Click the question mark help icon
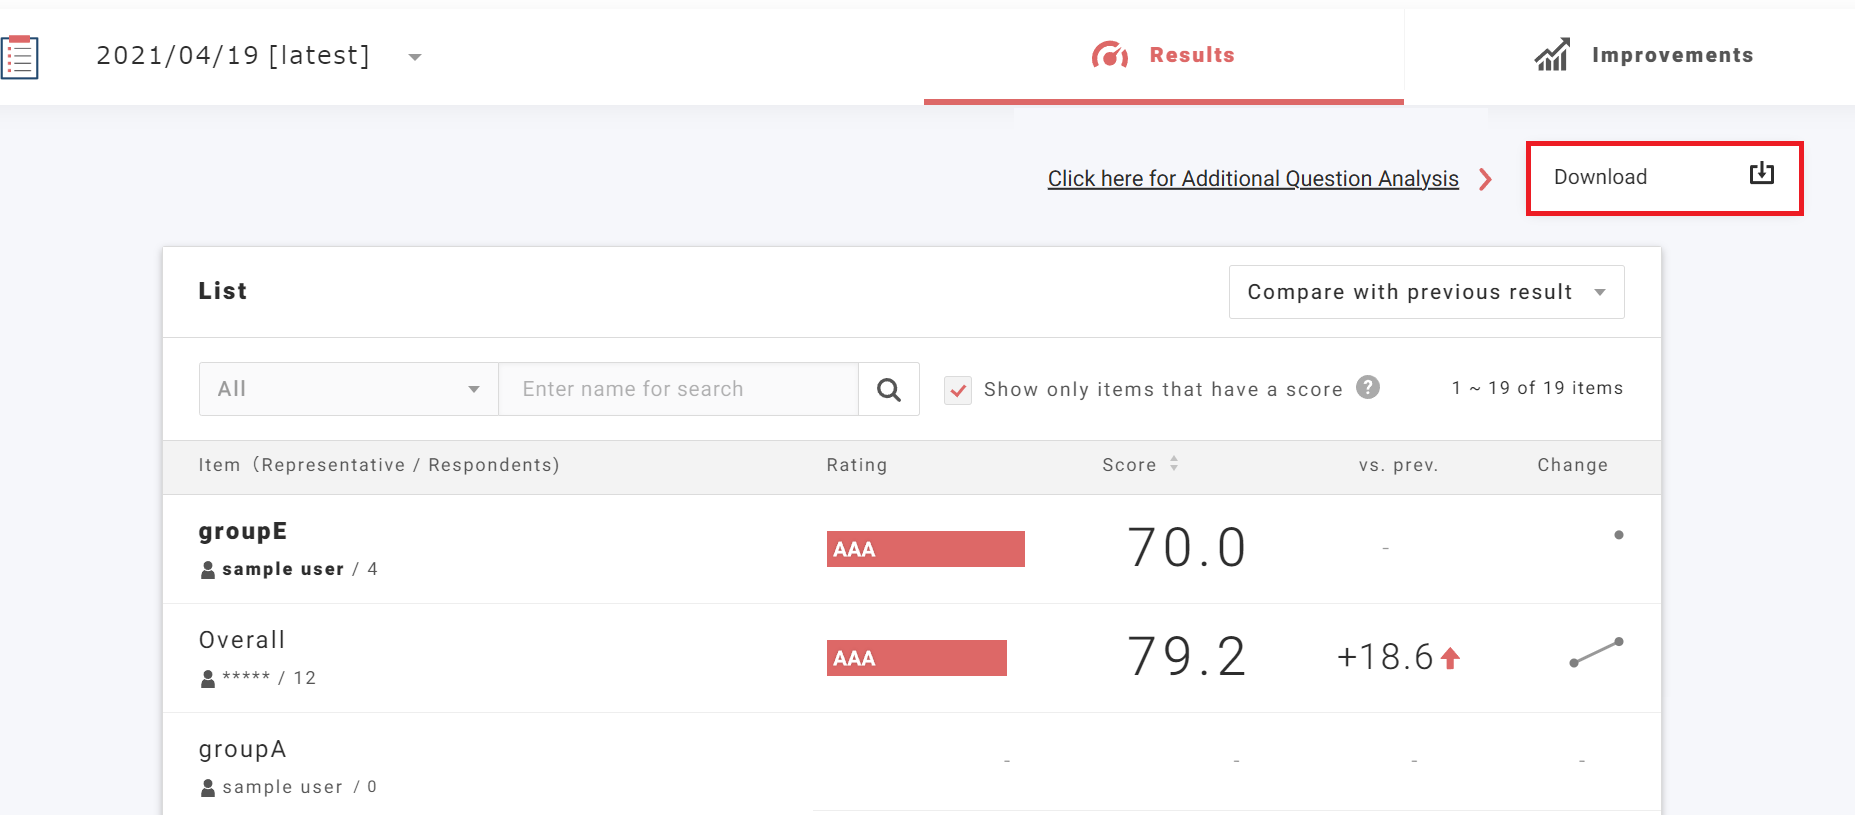The image size is (1855, 815). [x=1367, y=387]
